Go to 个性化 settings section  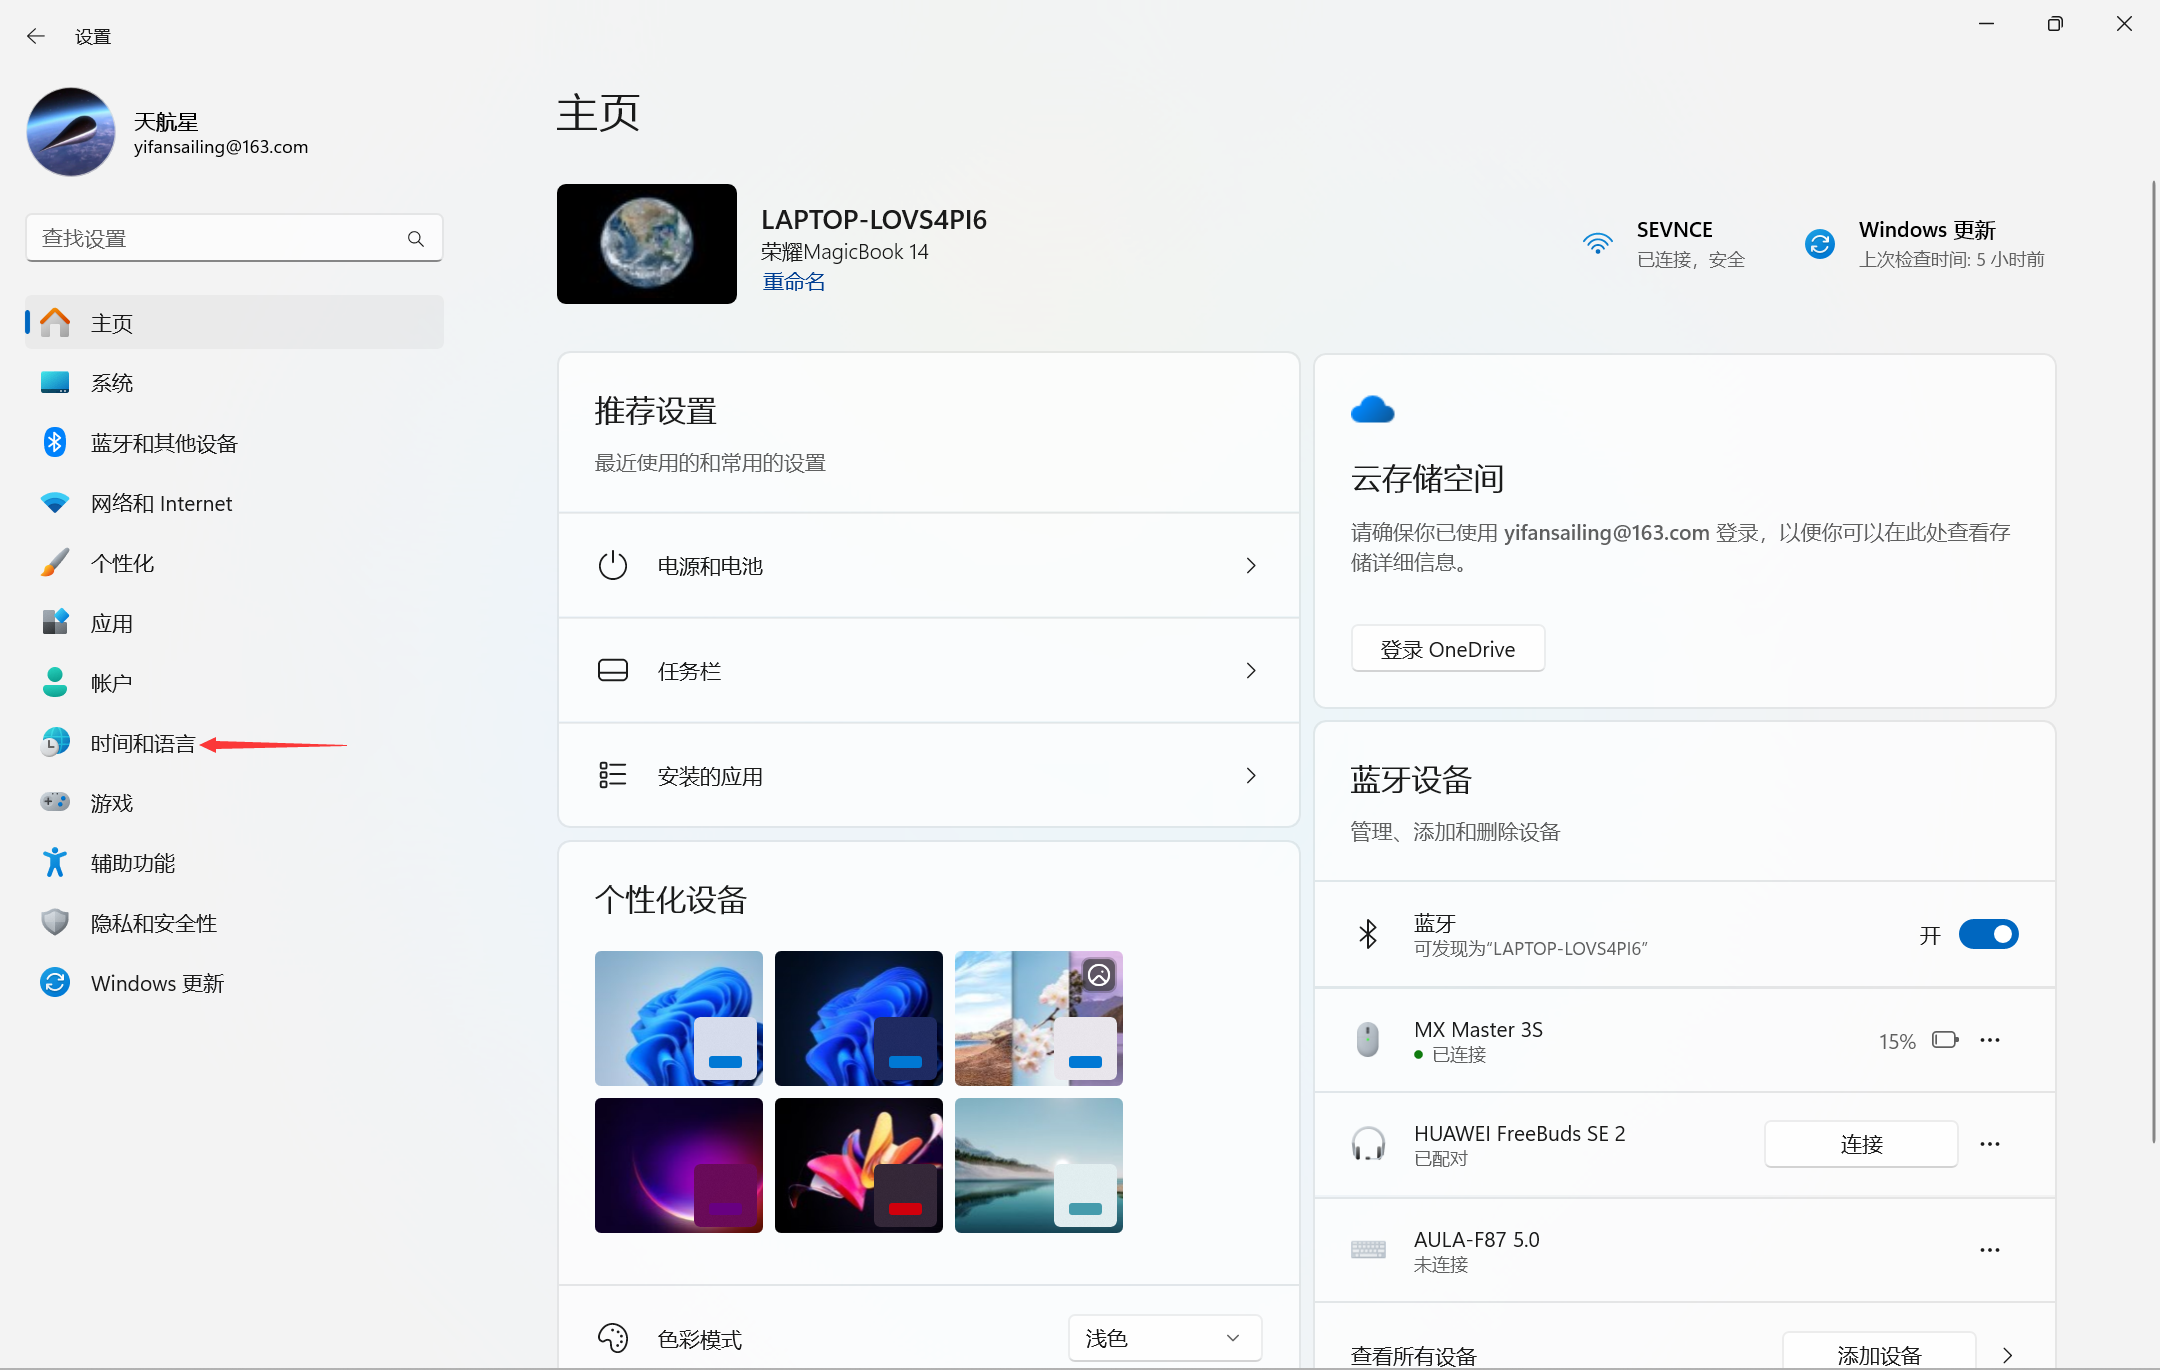(122, 563)
